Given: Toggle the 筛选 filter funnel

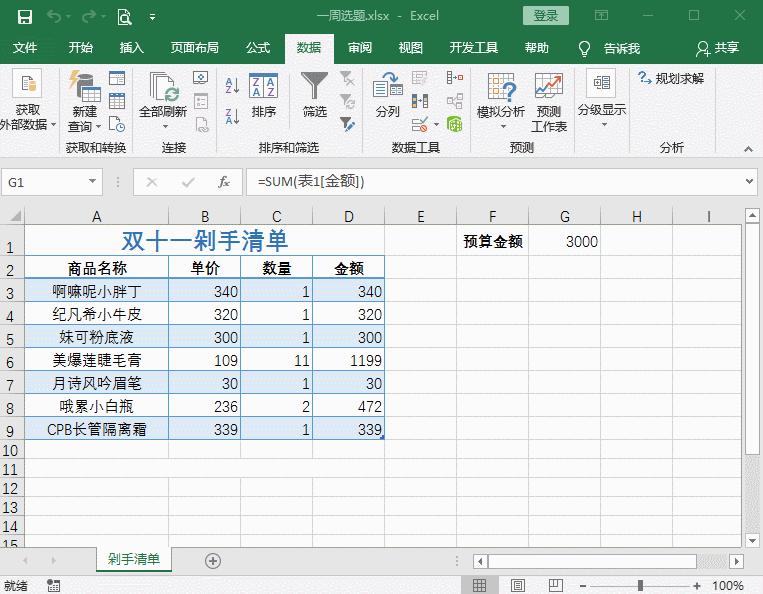Looking at the screenshot, I should pos(314,95).
